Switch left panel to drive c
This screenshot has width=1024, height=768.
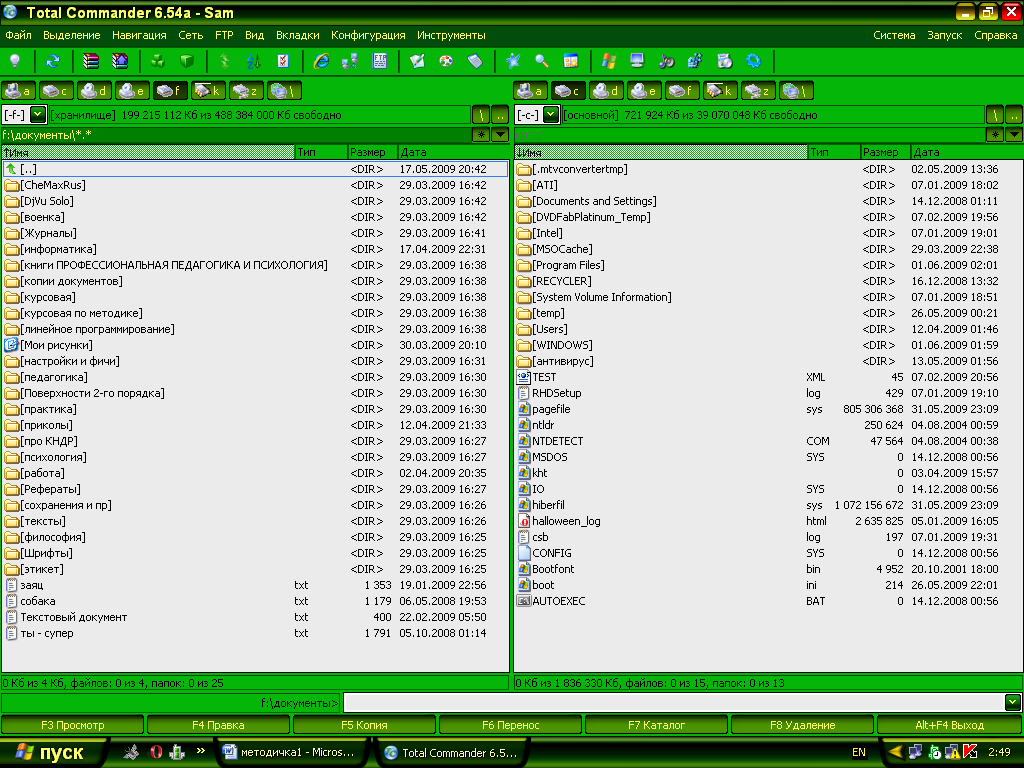56,91
